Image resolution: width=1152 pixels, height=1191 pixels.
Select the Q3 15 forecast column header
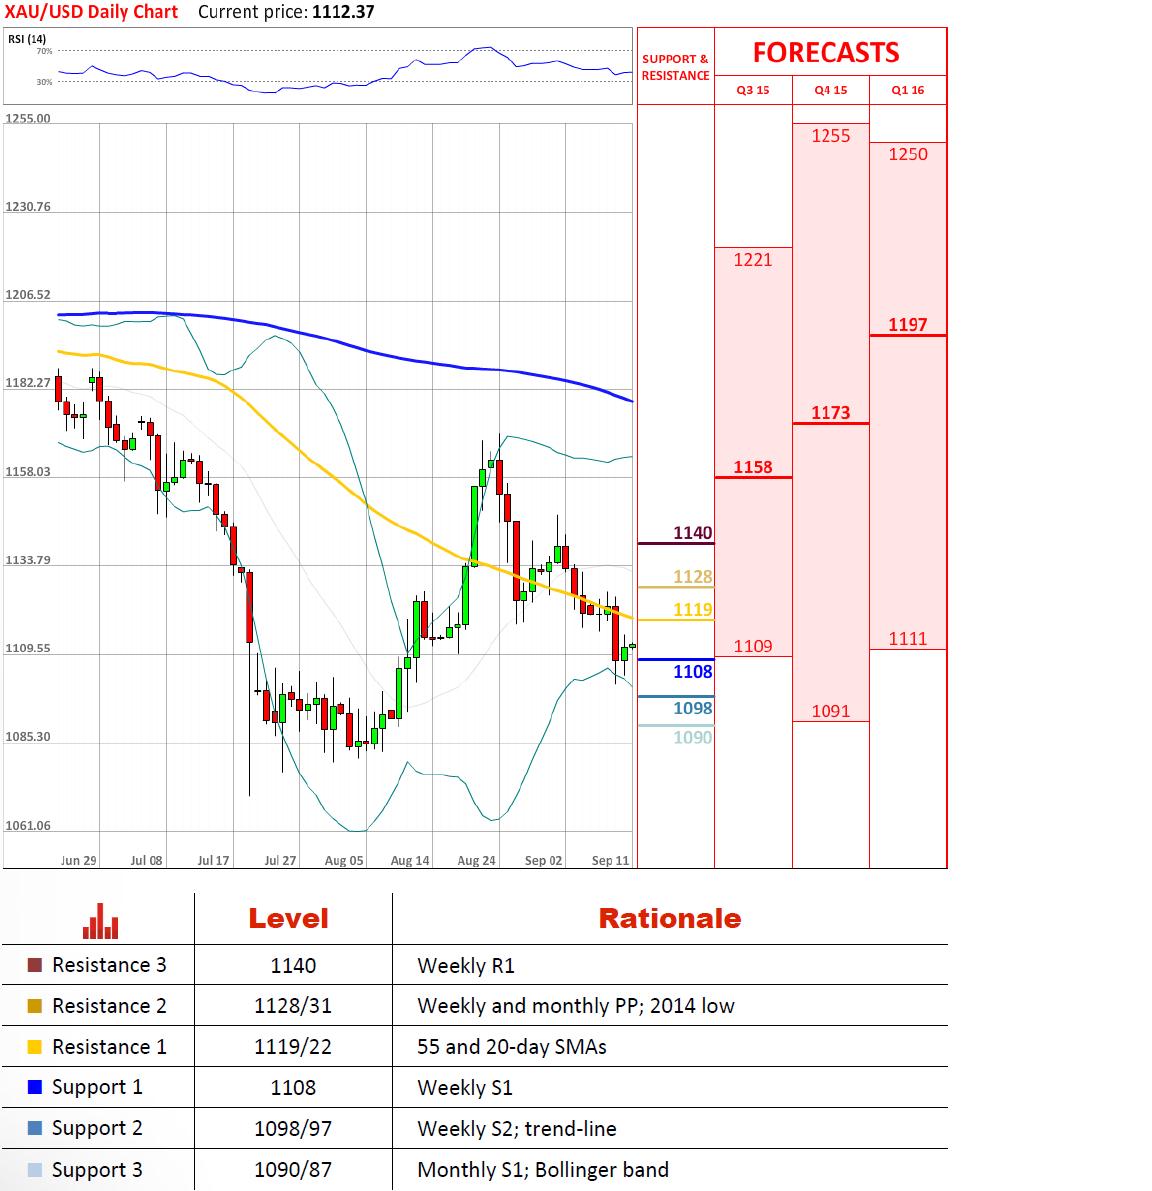(753, 90)
